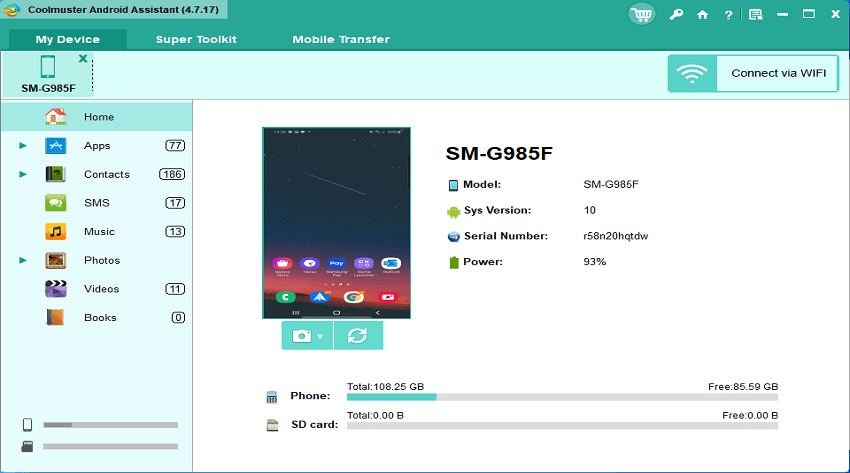Click the Apps count badge 77
This screenshot has width=850, height=473.
point(175,146)
